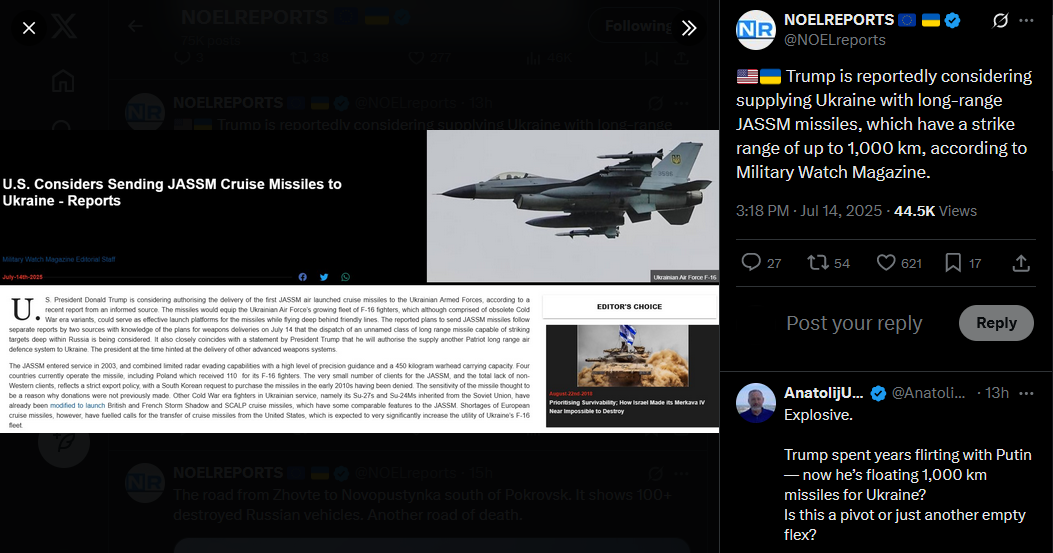1053x553 pixels.
Task: Click the Ukrainian Air Force F-16 caption
Action: 684,277
